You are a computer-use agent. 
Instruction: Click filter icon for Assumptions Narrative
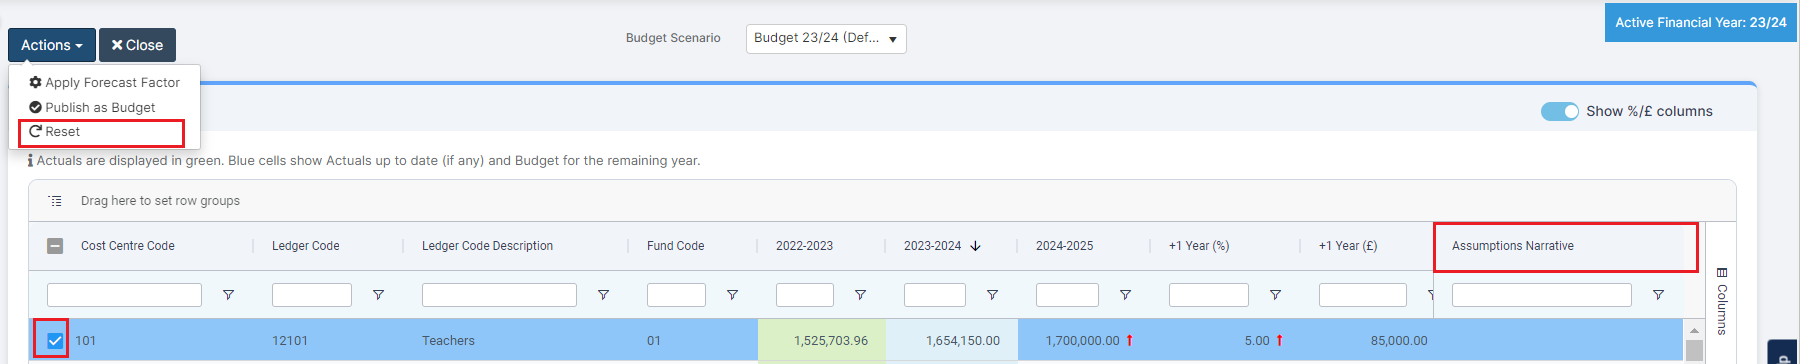coord(1658,295)
